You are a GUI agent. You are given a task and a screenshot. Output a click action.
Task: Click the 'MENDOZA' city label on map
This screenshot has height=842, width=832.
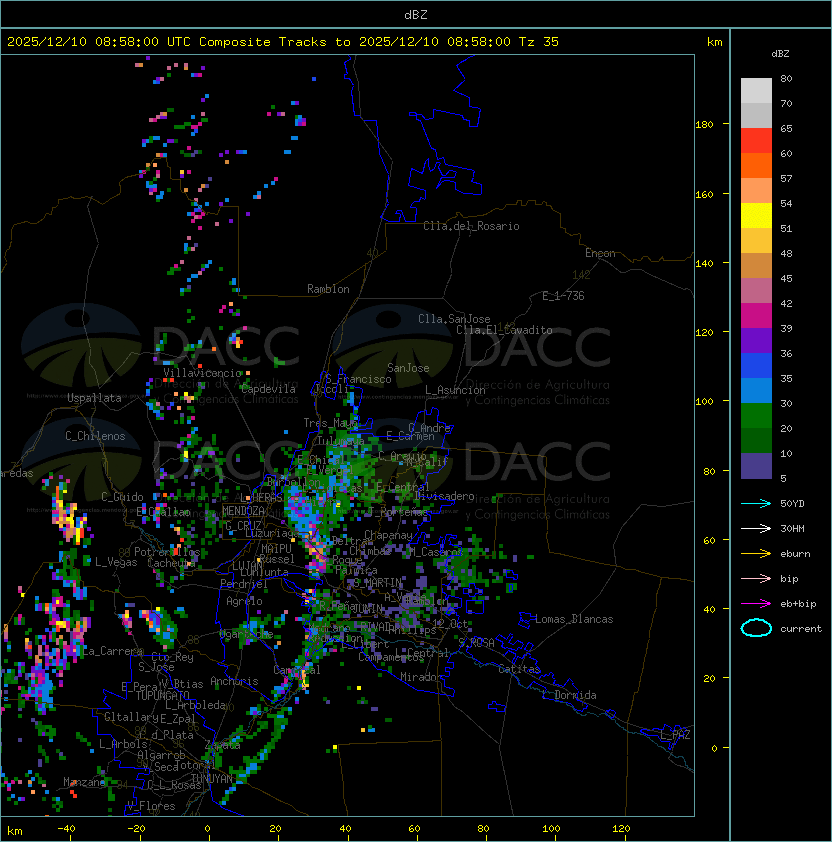[243, 511]
